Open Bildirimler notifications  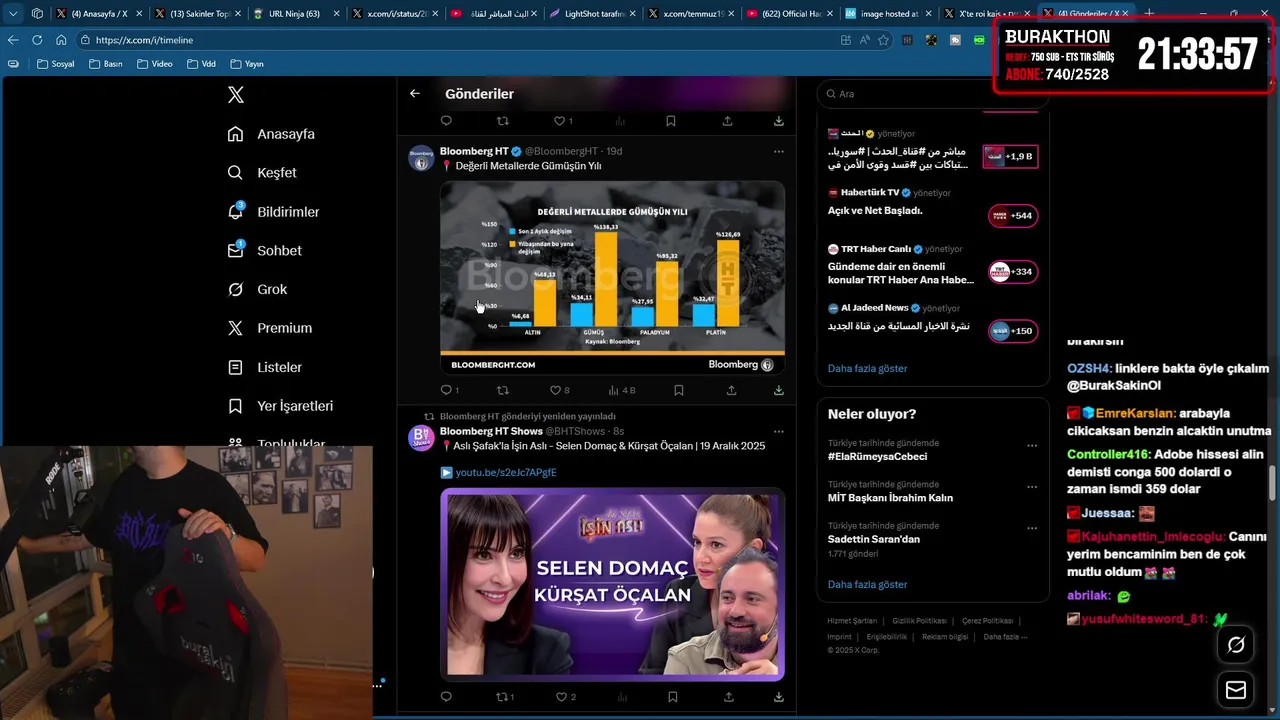(x=274, y=212)
